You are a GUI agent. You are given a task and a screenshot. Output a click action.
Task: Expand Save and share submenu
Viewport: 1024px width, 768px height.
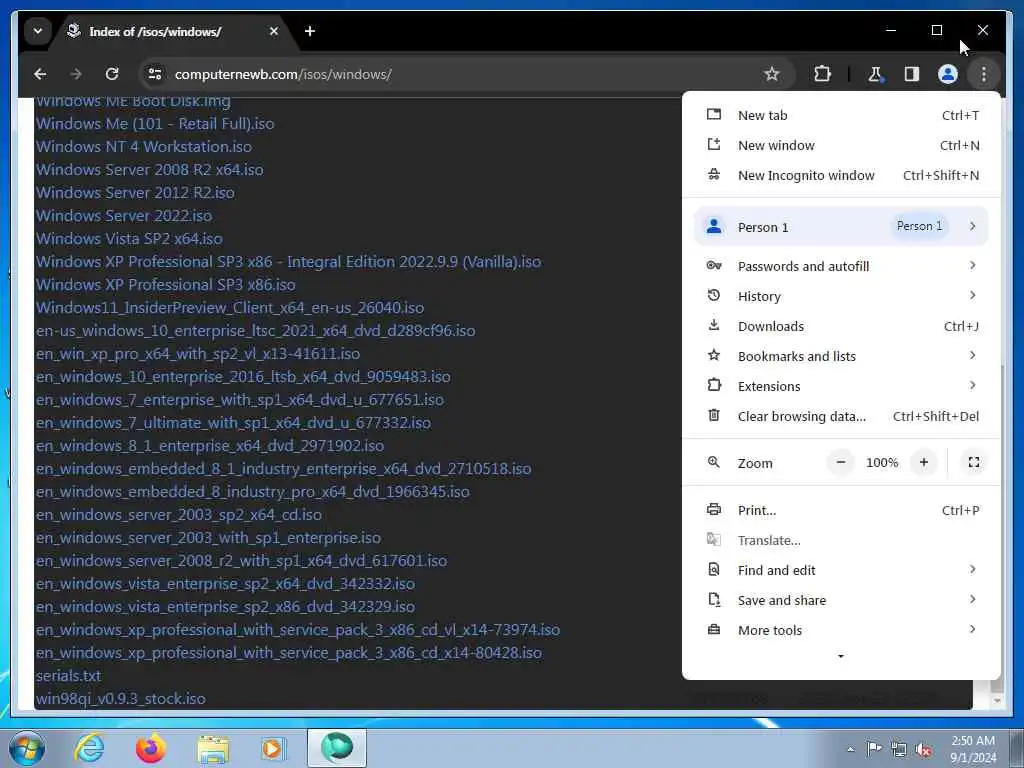[x=841, y=600]
